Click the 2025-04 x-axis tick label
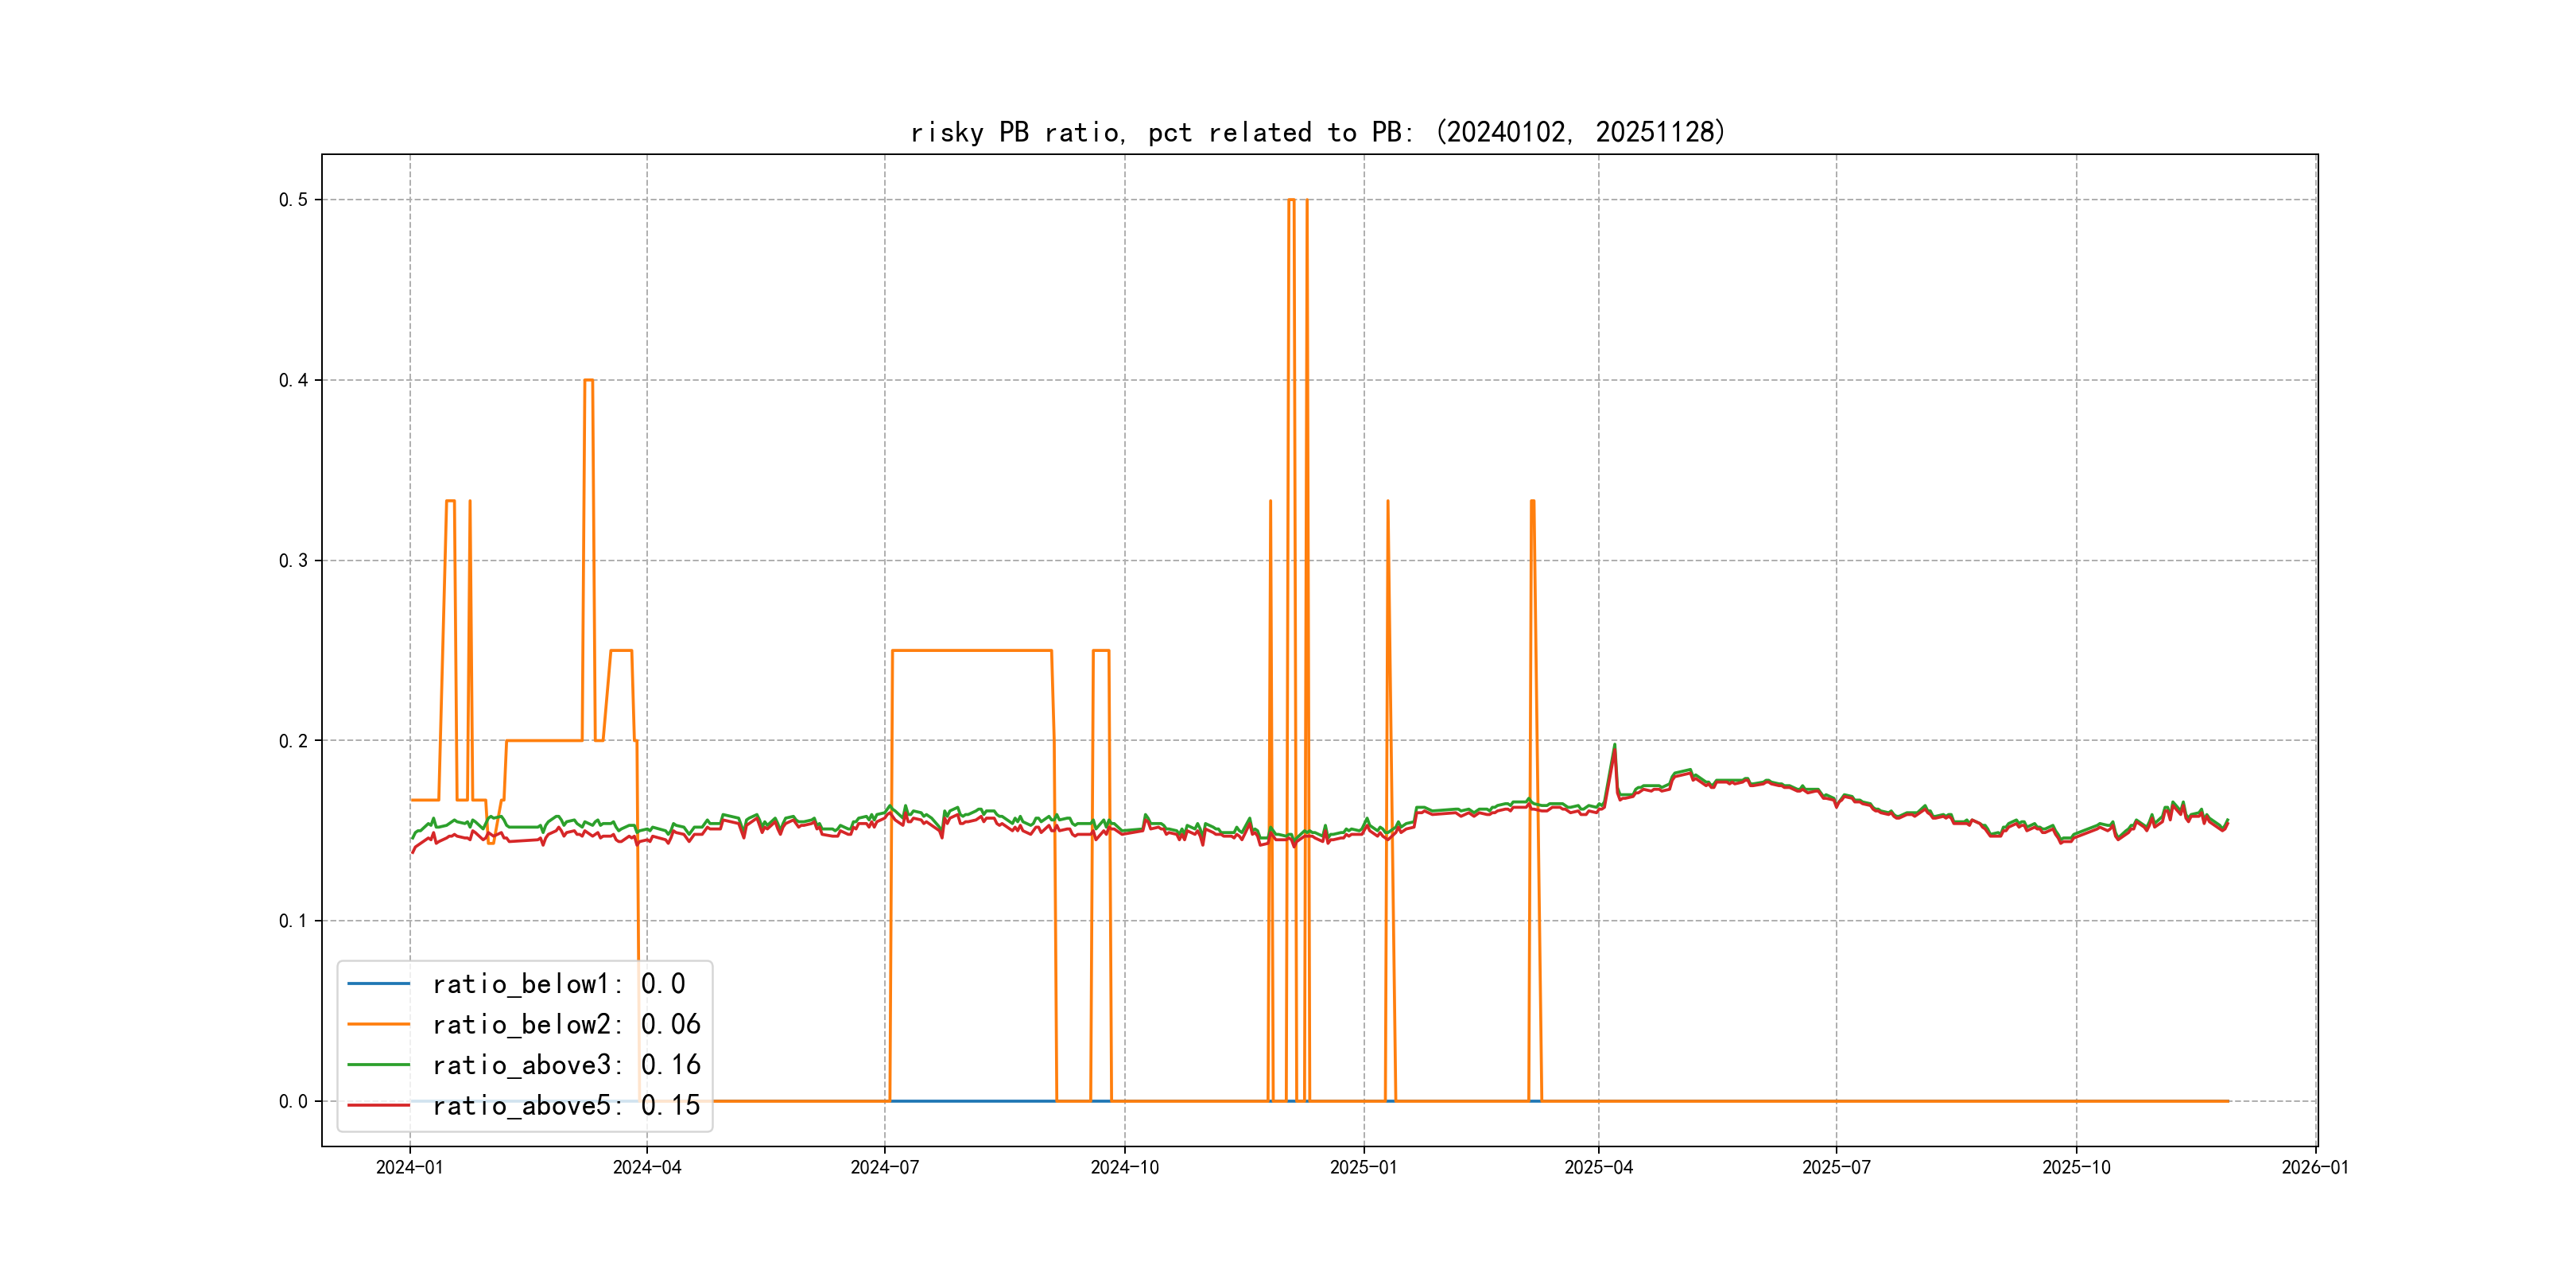2576x1288 pixels. tap(1598, 1167)
